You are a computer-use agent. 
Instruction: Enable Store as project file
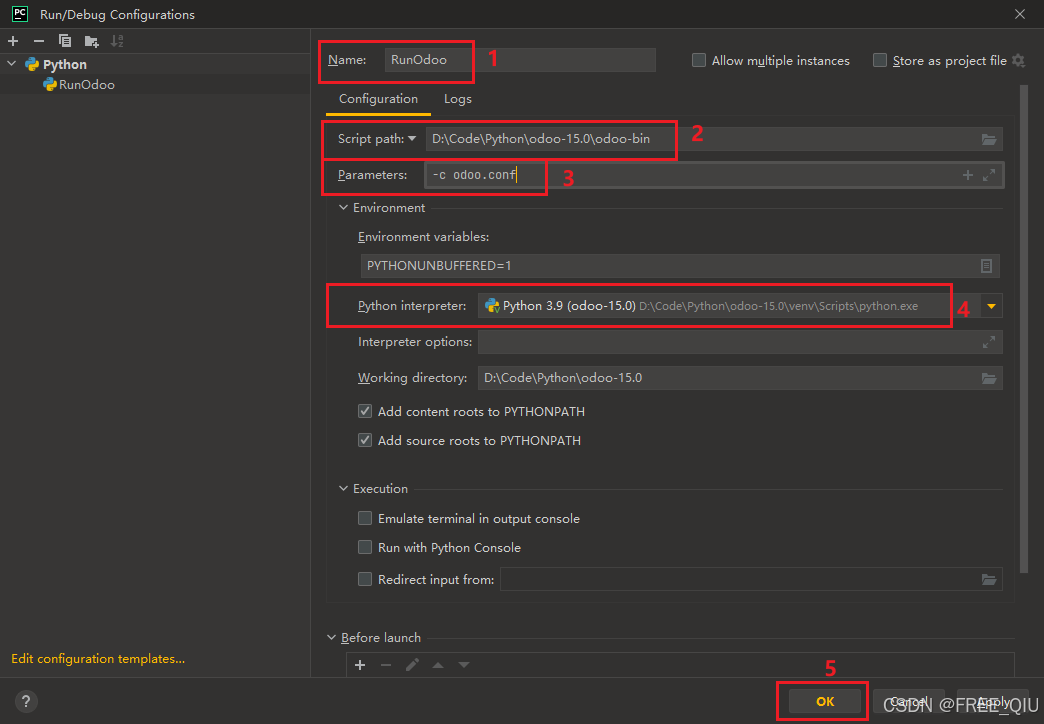point(880,61)
